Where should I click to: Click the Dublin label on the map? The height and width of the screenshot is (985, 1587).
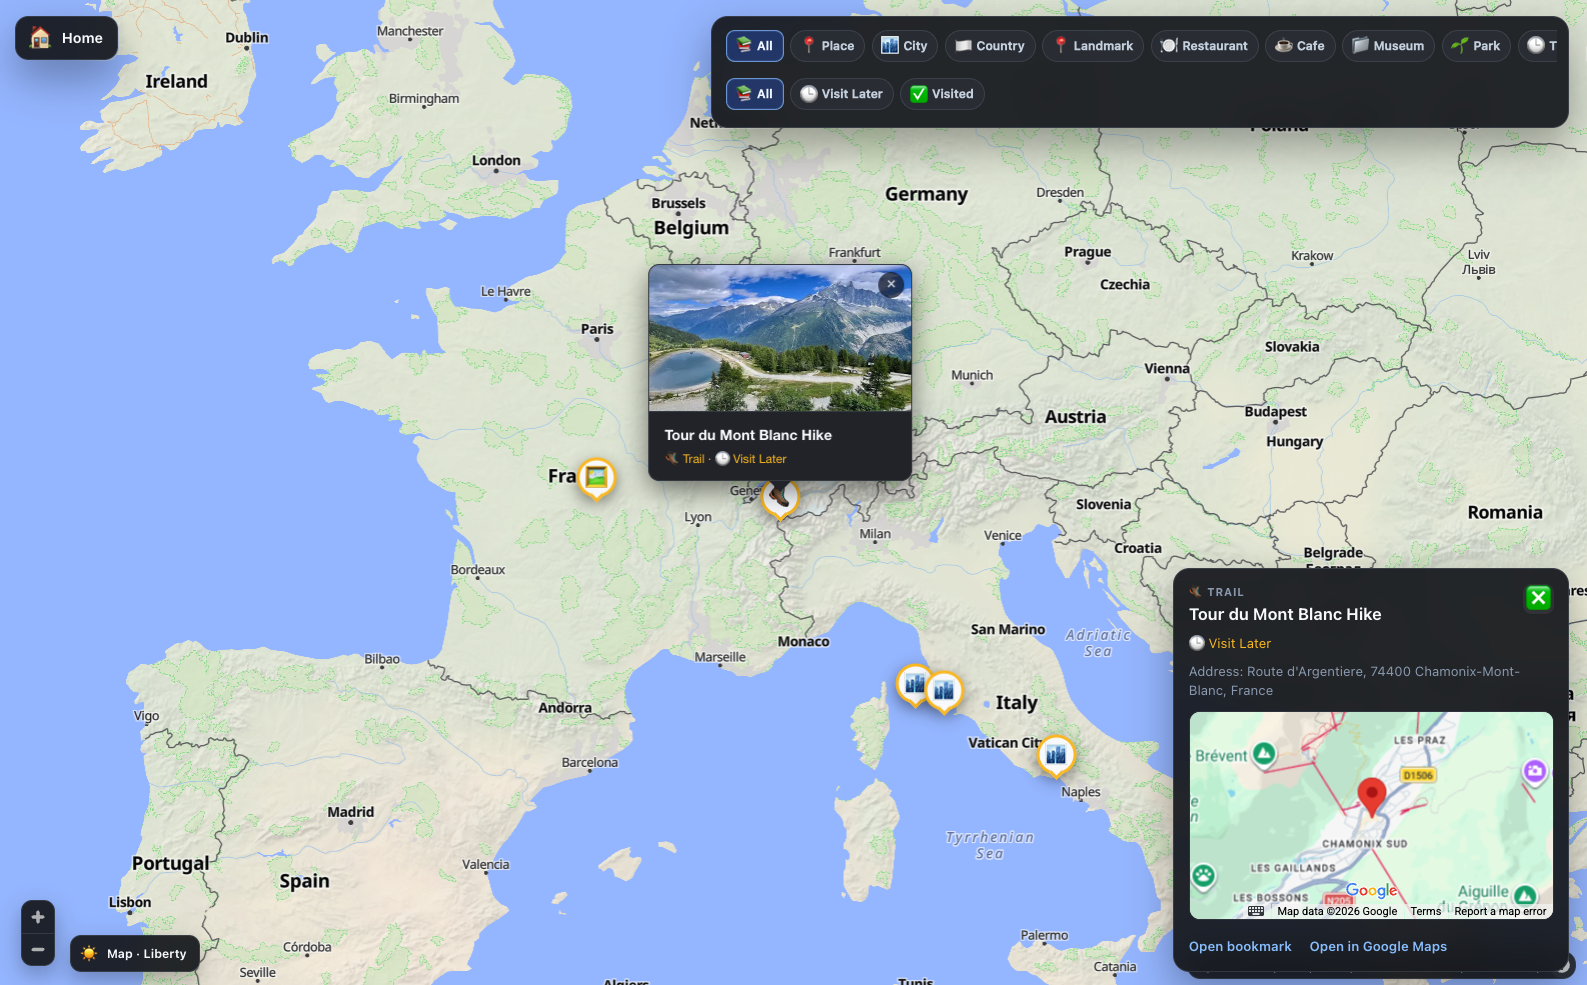tap(247, 38)
